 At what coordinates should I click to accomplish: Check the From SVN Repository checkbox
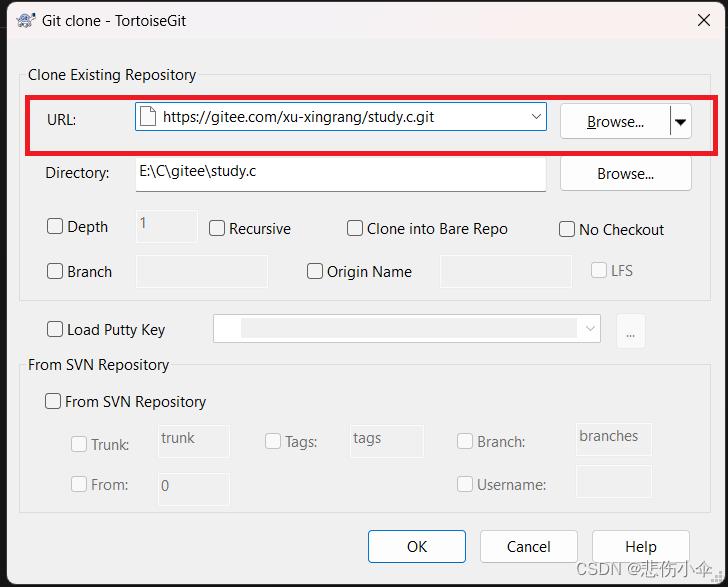point(52,401)
